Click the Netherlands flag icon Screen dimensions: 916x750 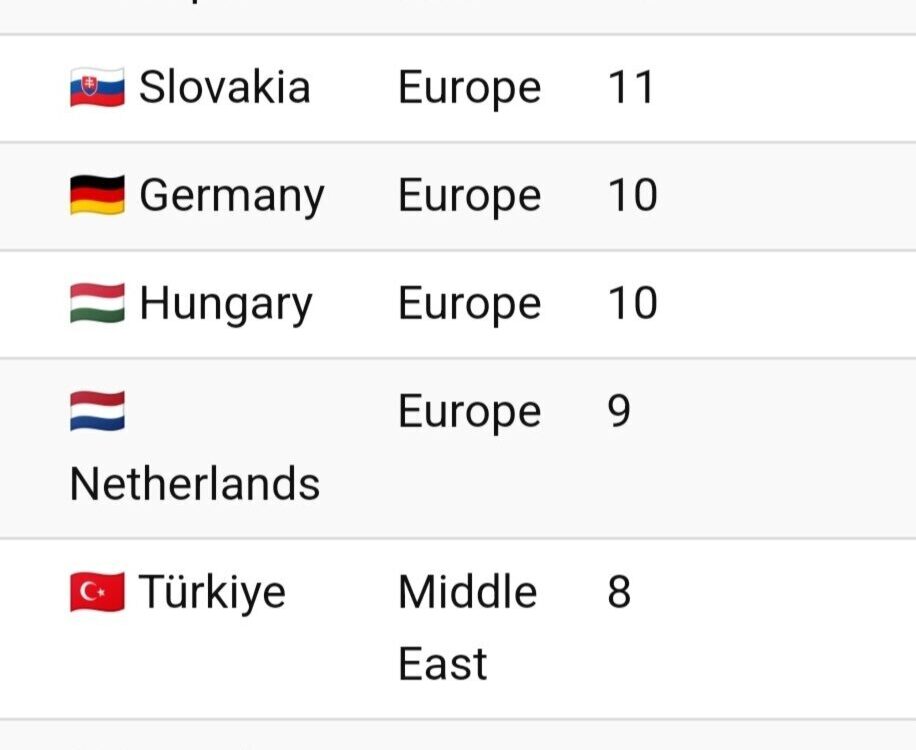pyautogui.click(x=97, y=411)
